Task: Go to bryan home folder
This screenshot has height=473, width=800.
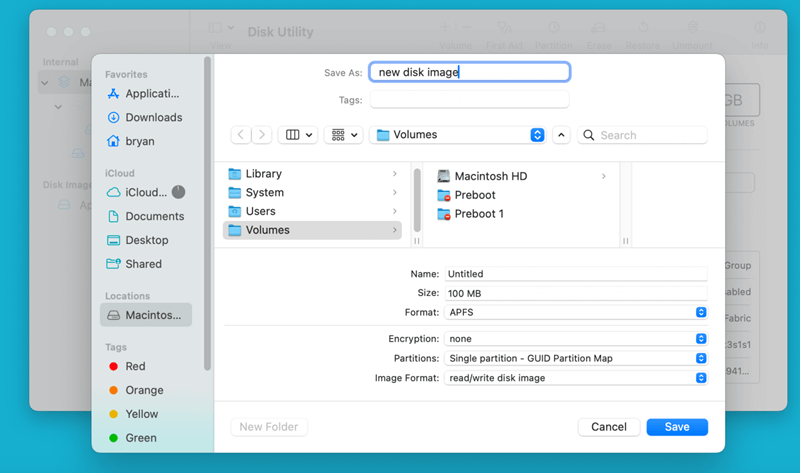Action: (x=131, y=141)
